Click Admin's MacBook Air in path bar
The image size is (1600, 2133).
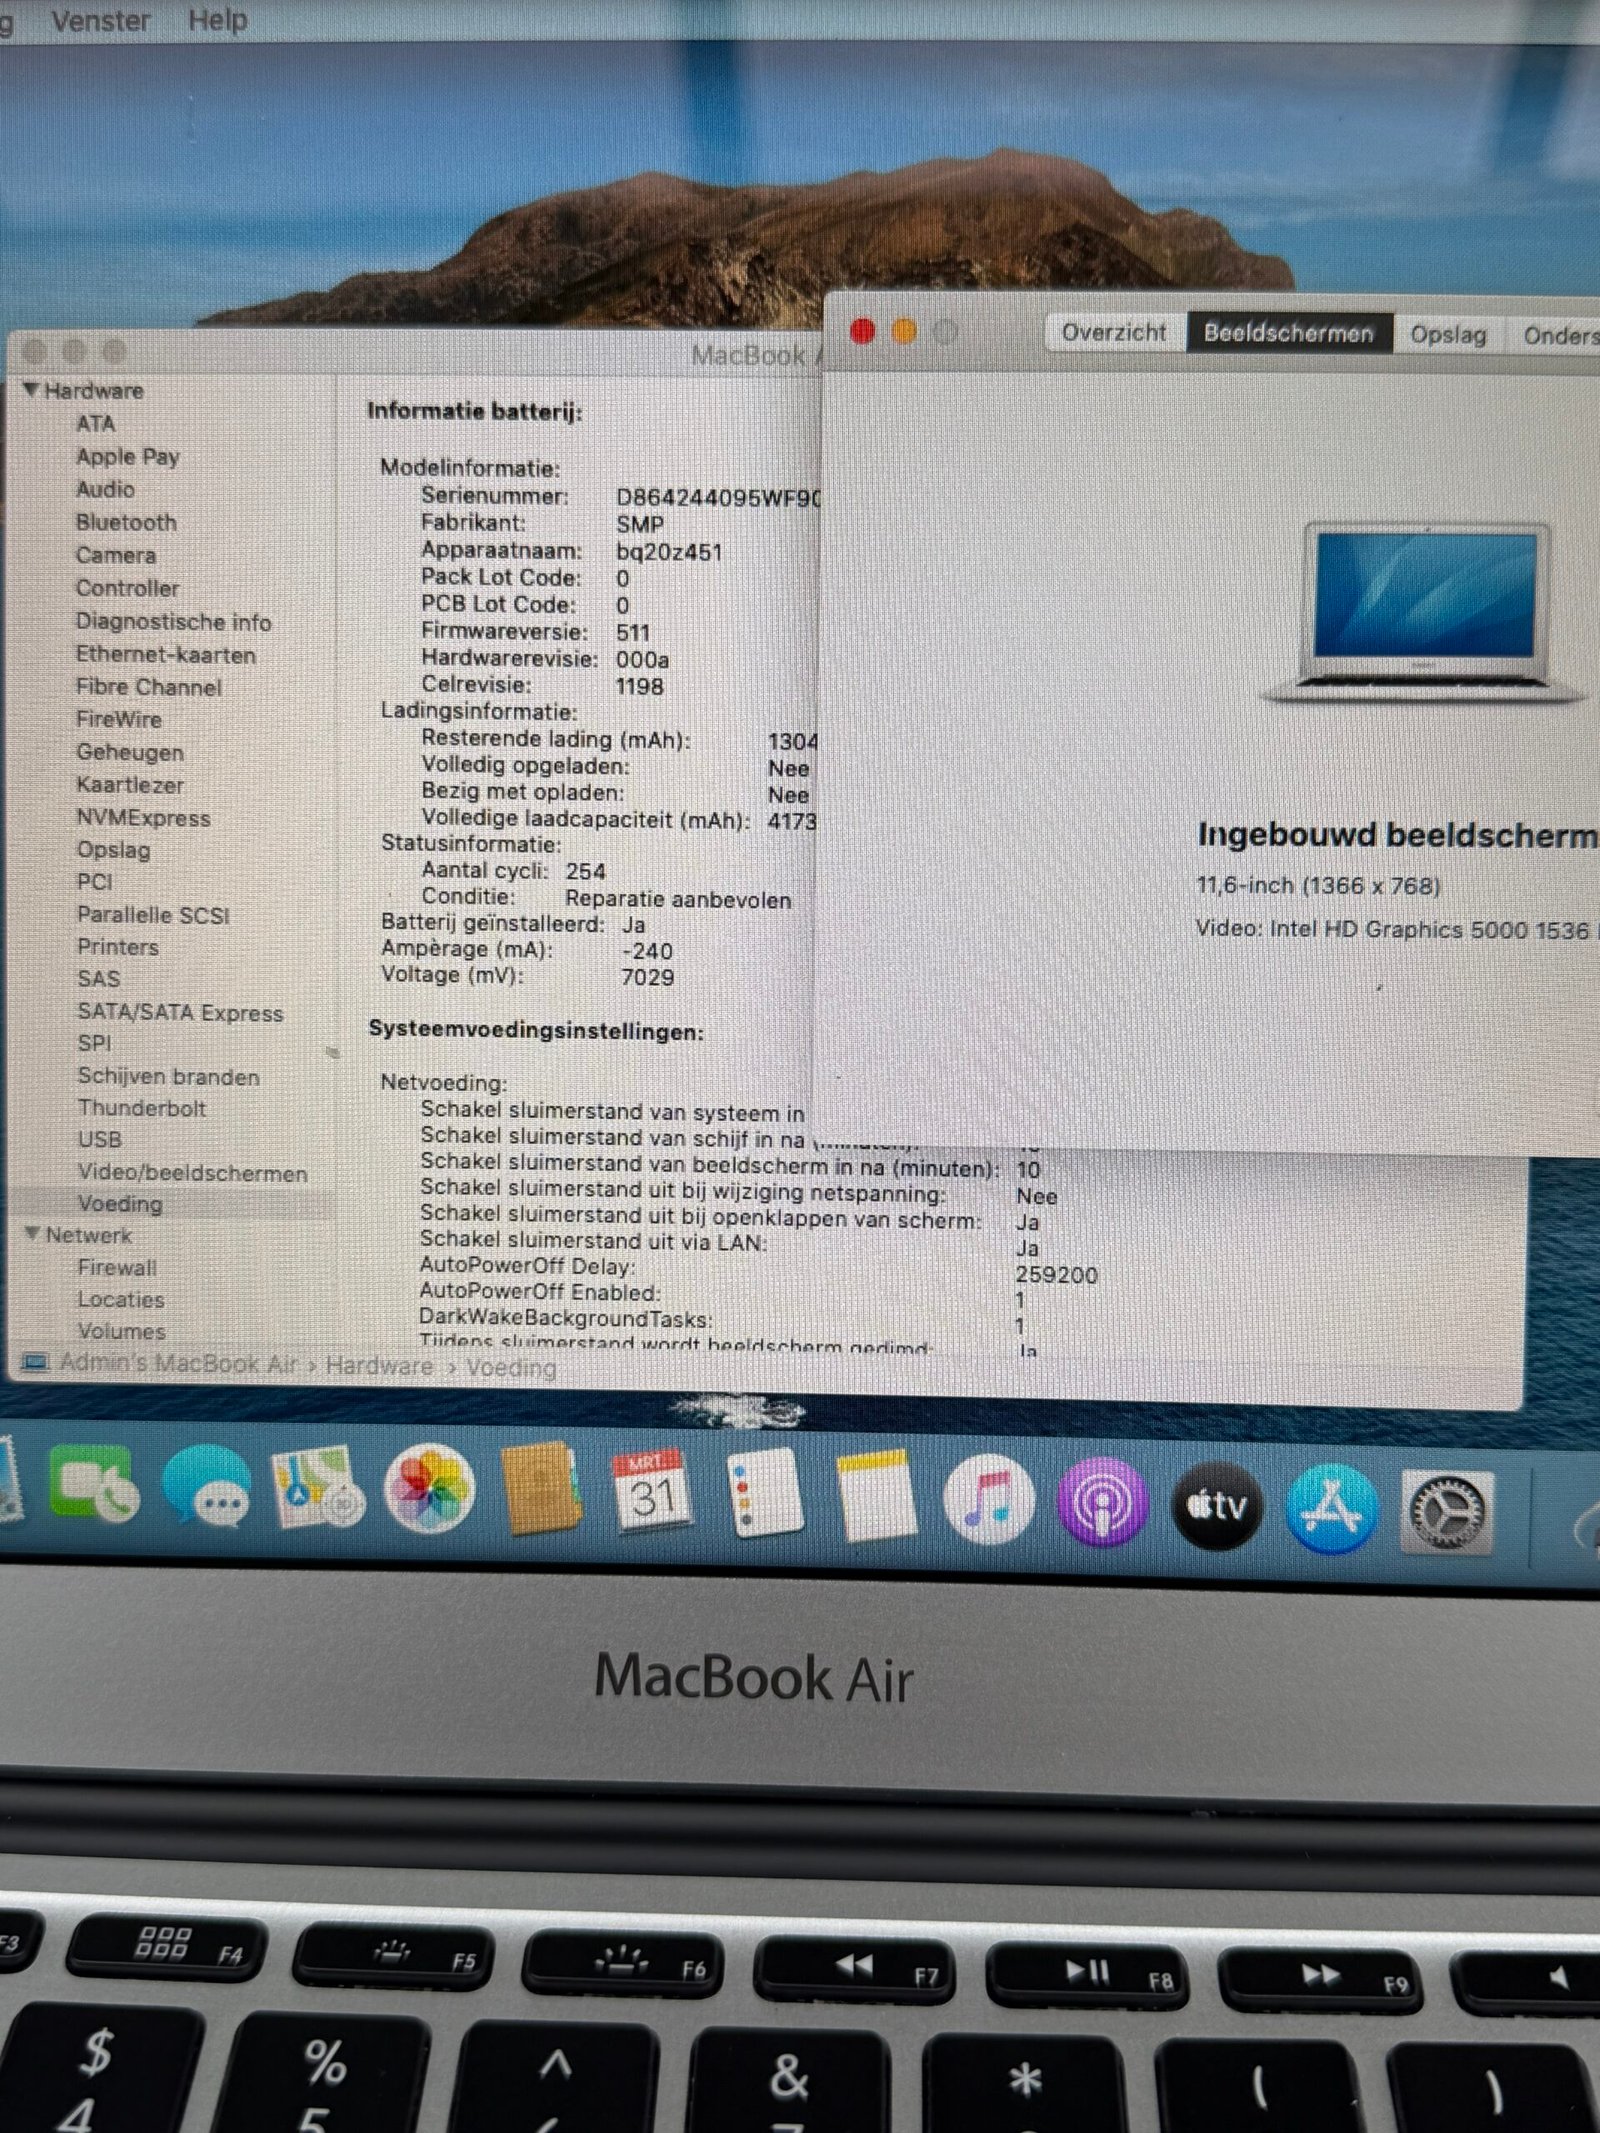(x=178, y=1362)
